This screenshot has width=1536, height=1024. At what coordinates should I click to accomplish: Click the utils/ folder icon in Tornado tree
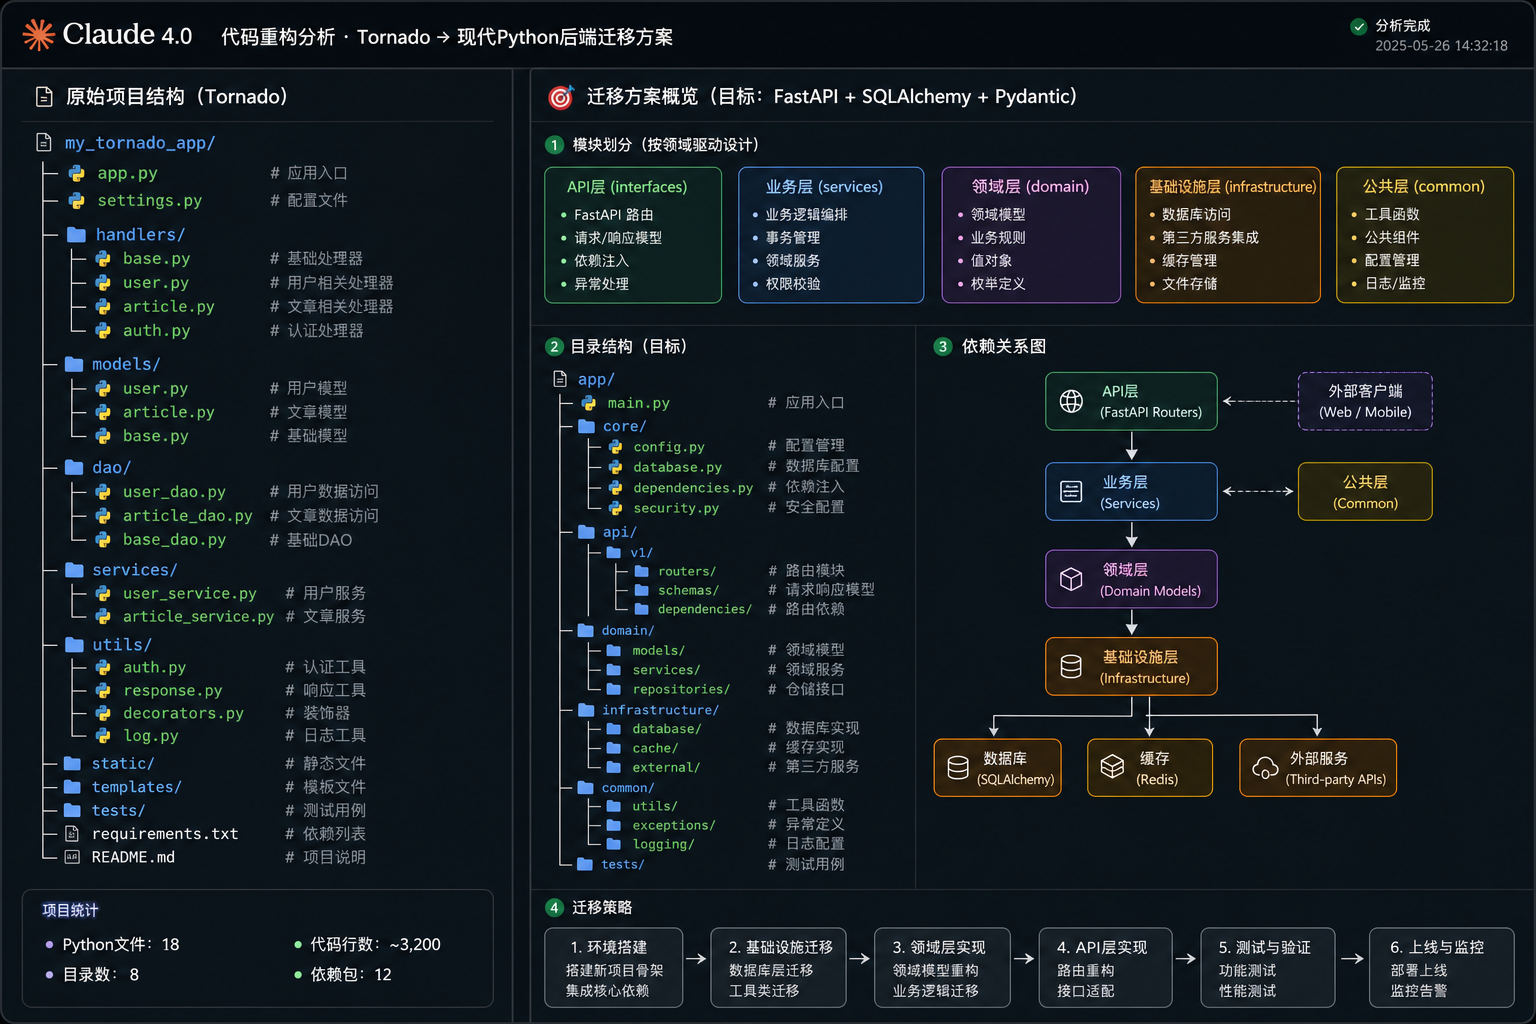click(x=74, y=645)
